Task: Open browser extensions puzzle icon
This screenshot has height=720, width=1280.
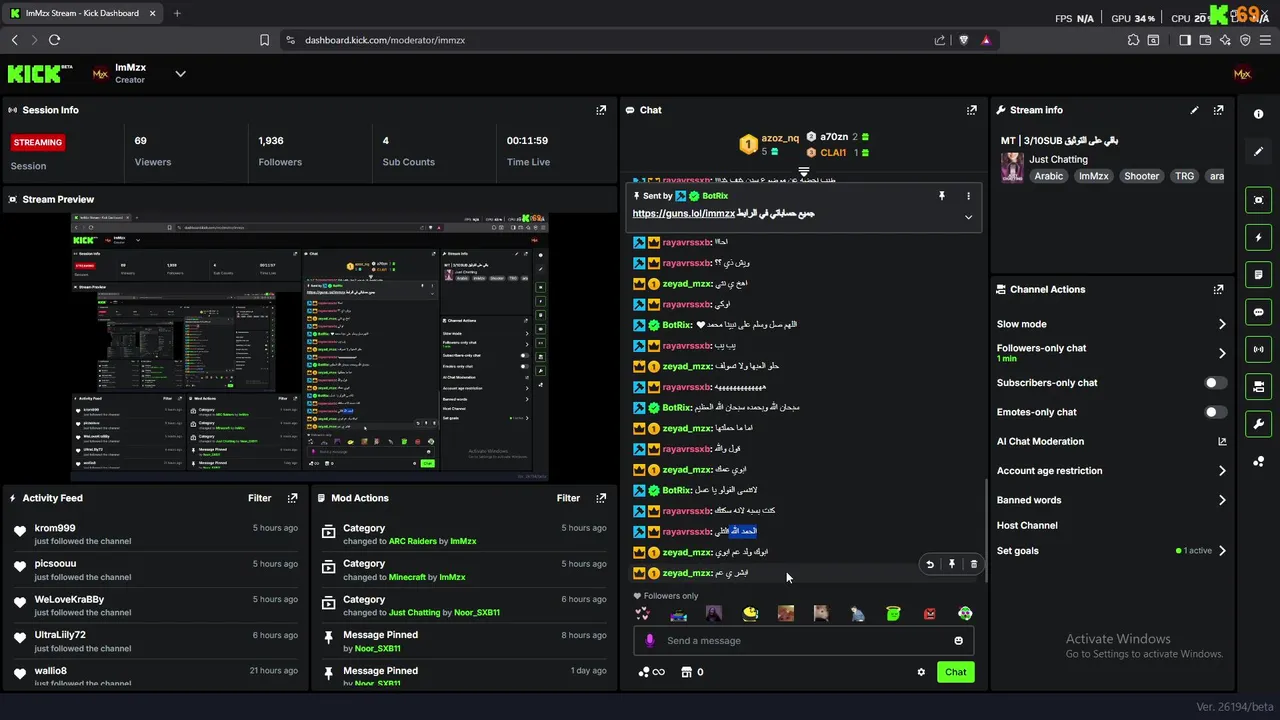Action: [1133, 40]
